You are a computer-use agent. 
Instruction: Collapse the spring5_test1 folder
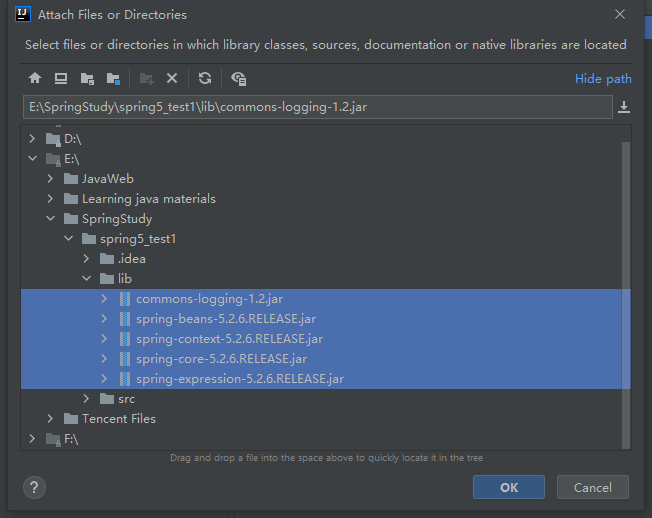tap(68, 238)
